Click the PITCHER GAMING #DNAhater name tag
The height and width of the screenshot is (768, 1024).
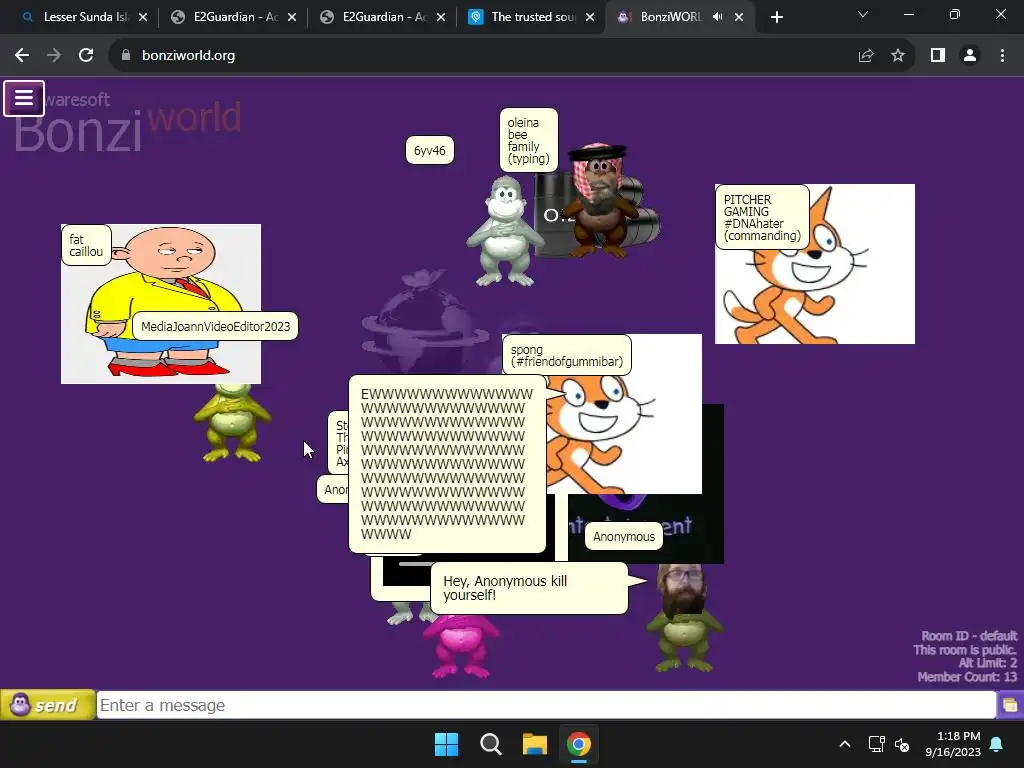762,217
